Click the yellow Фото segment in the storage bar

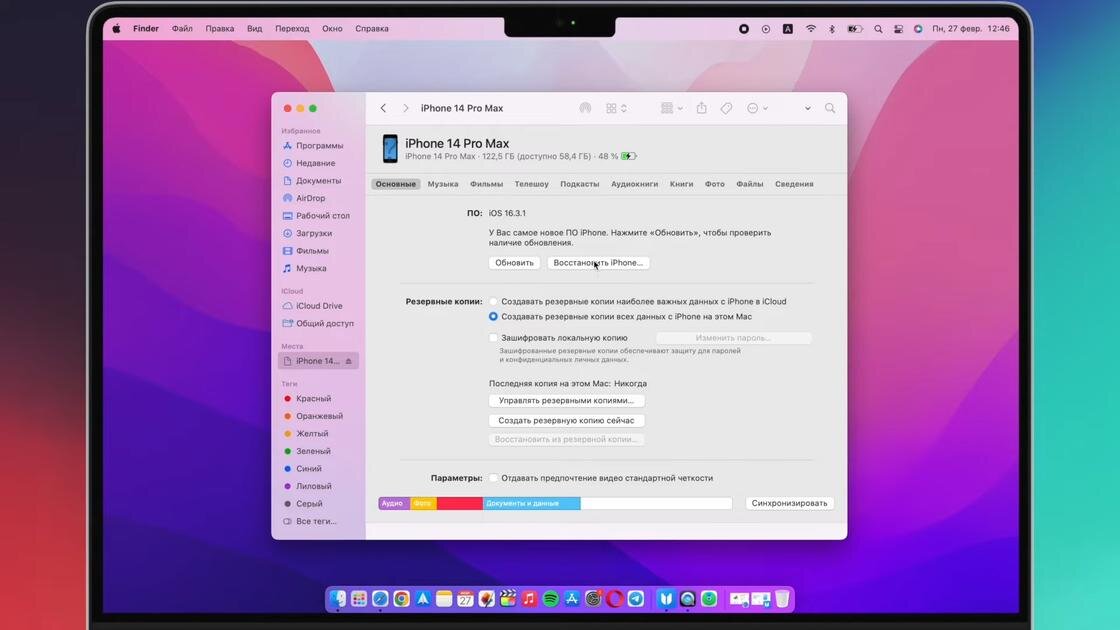coord(421,503)
